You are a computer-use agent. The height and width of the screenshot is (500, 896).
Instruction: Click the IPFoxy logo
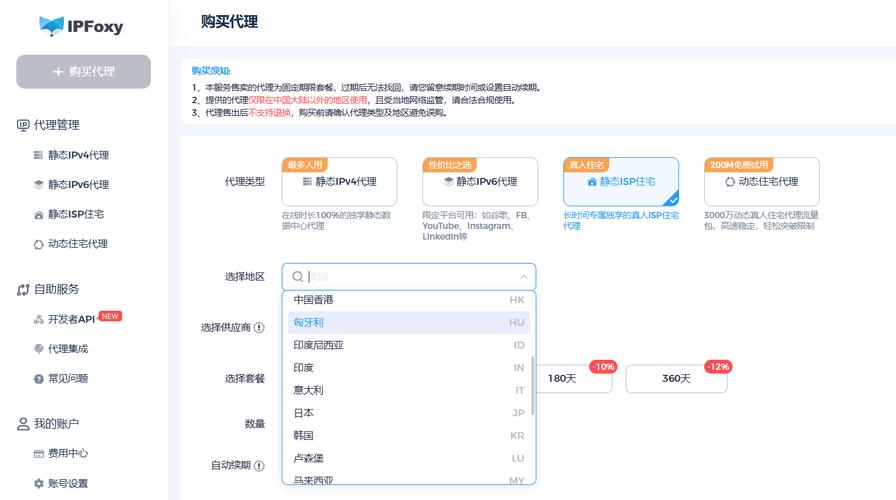pos(81,26)
